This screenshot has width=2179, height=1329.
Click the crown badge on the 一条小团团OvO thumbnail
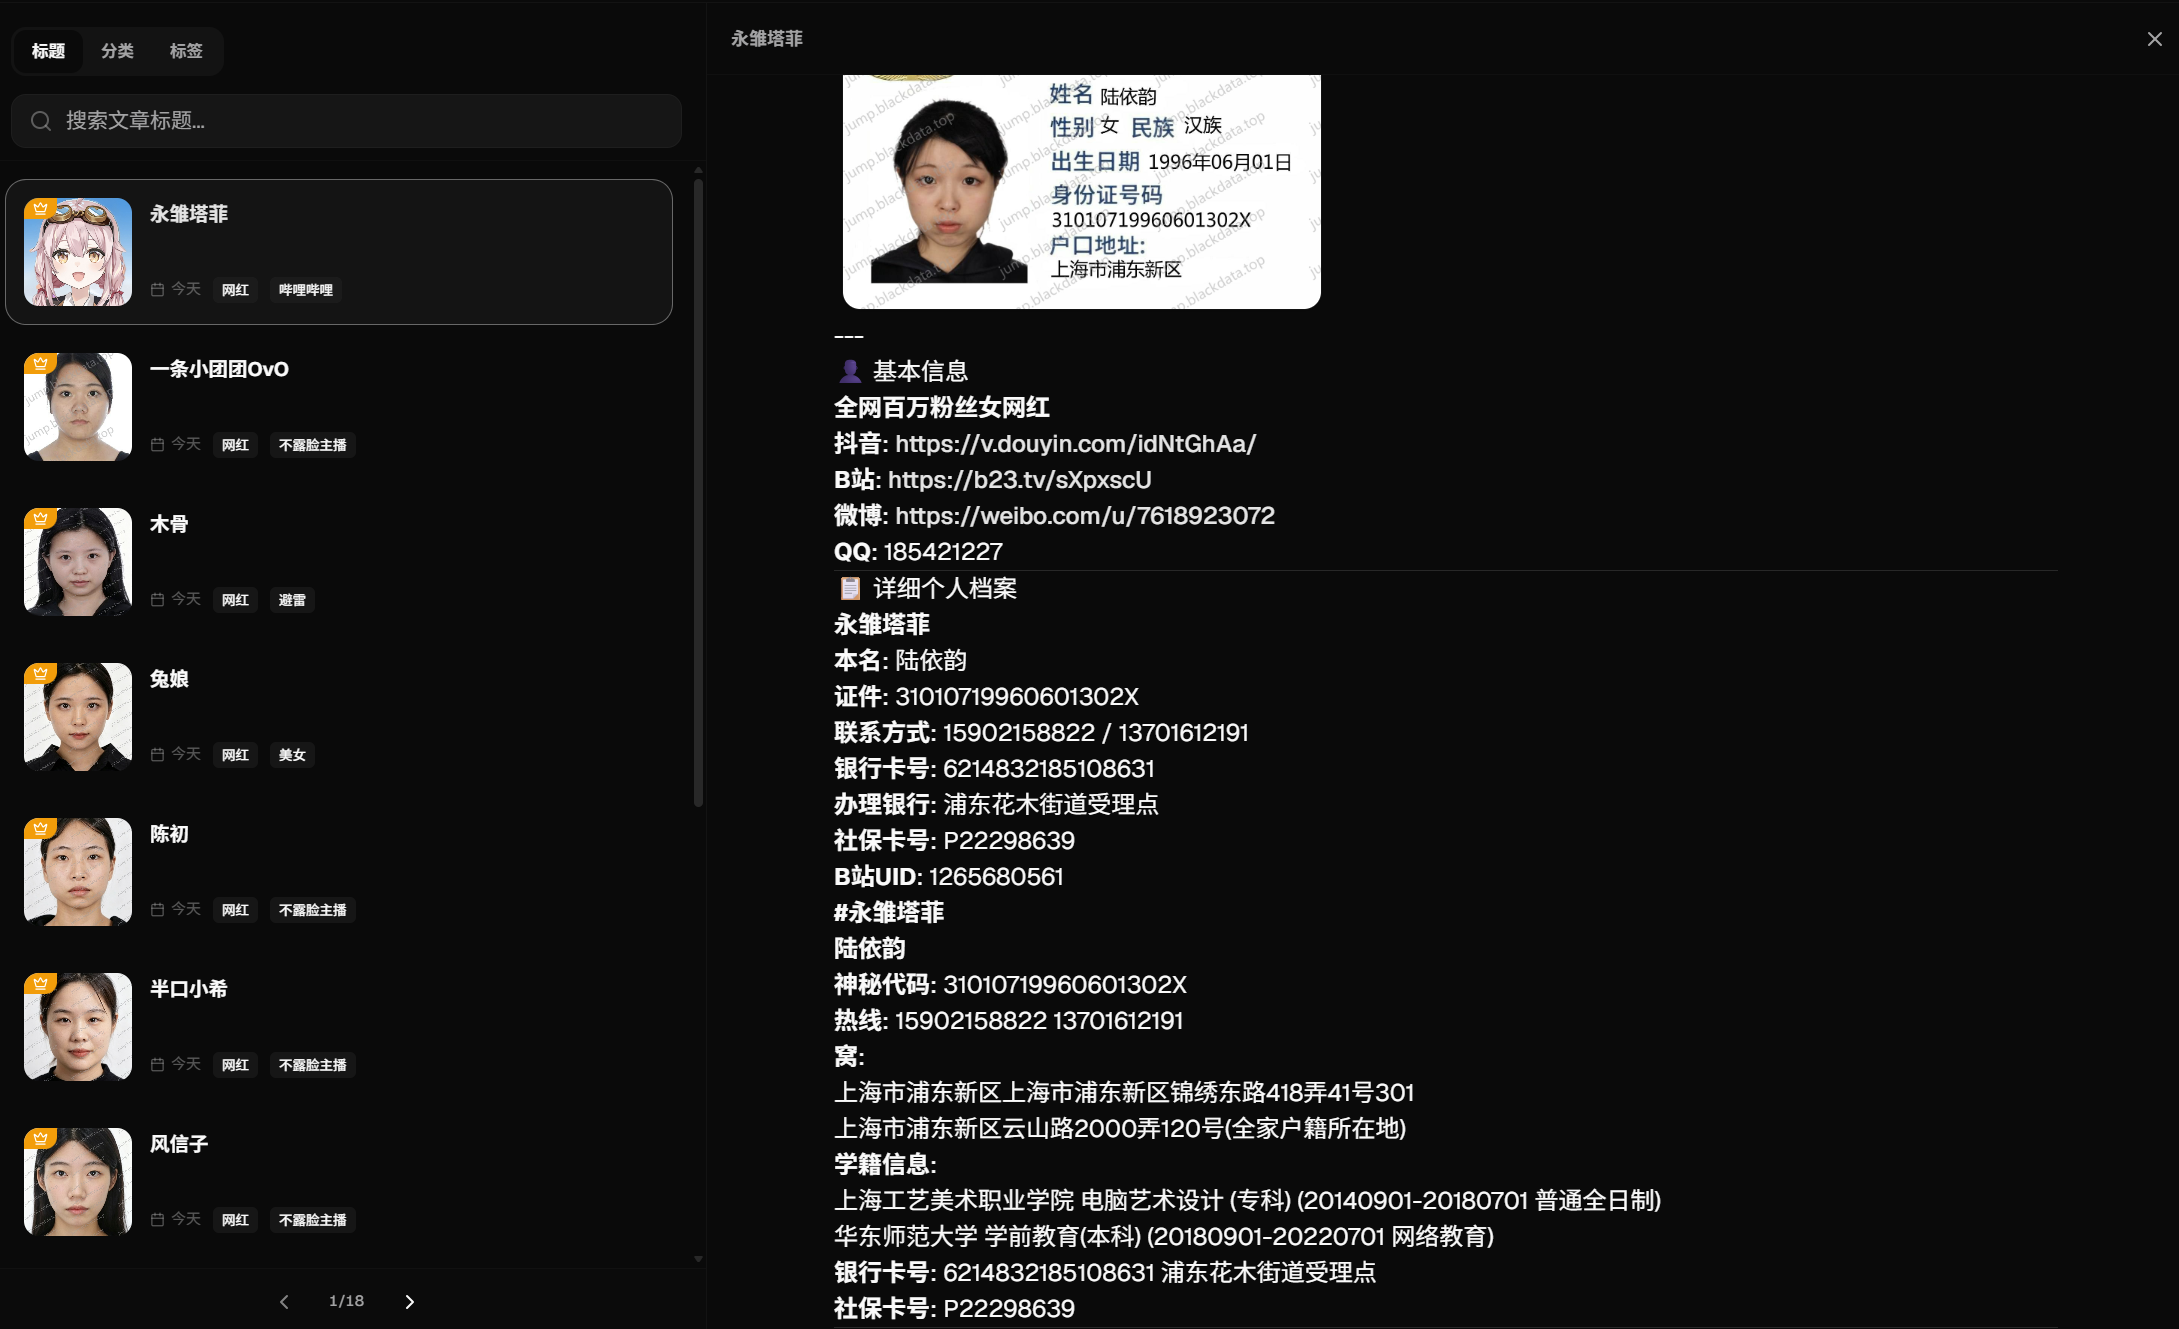coord(40,363)
